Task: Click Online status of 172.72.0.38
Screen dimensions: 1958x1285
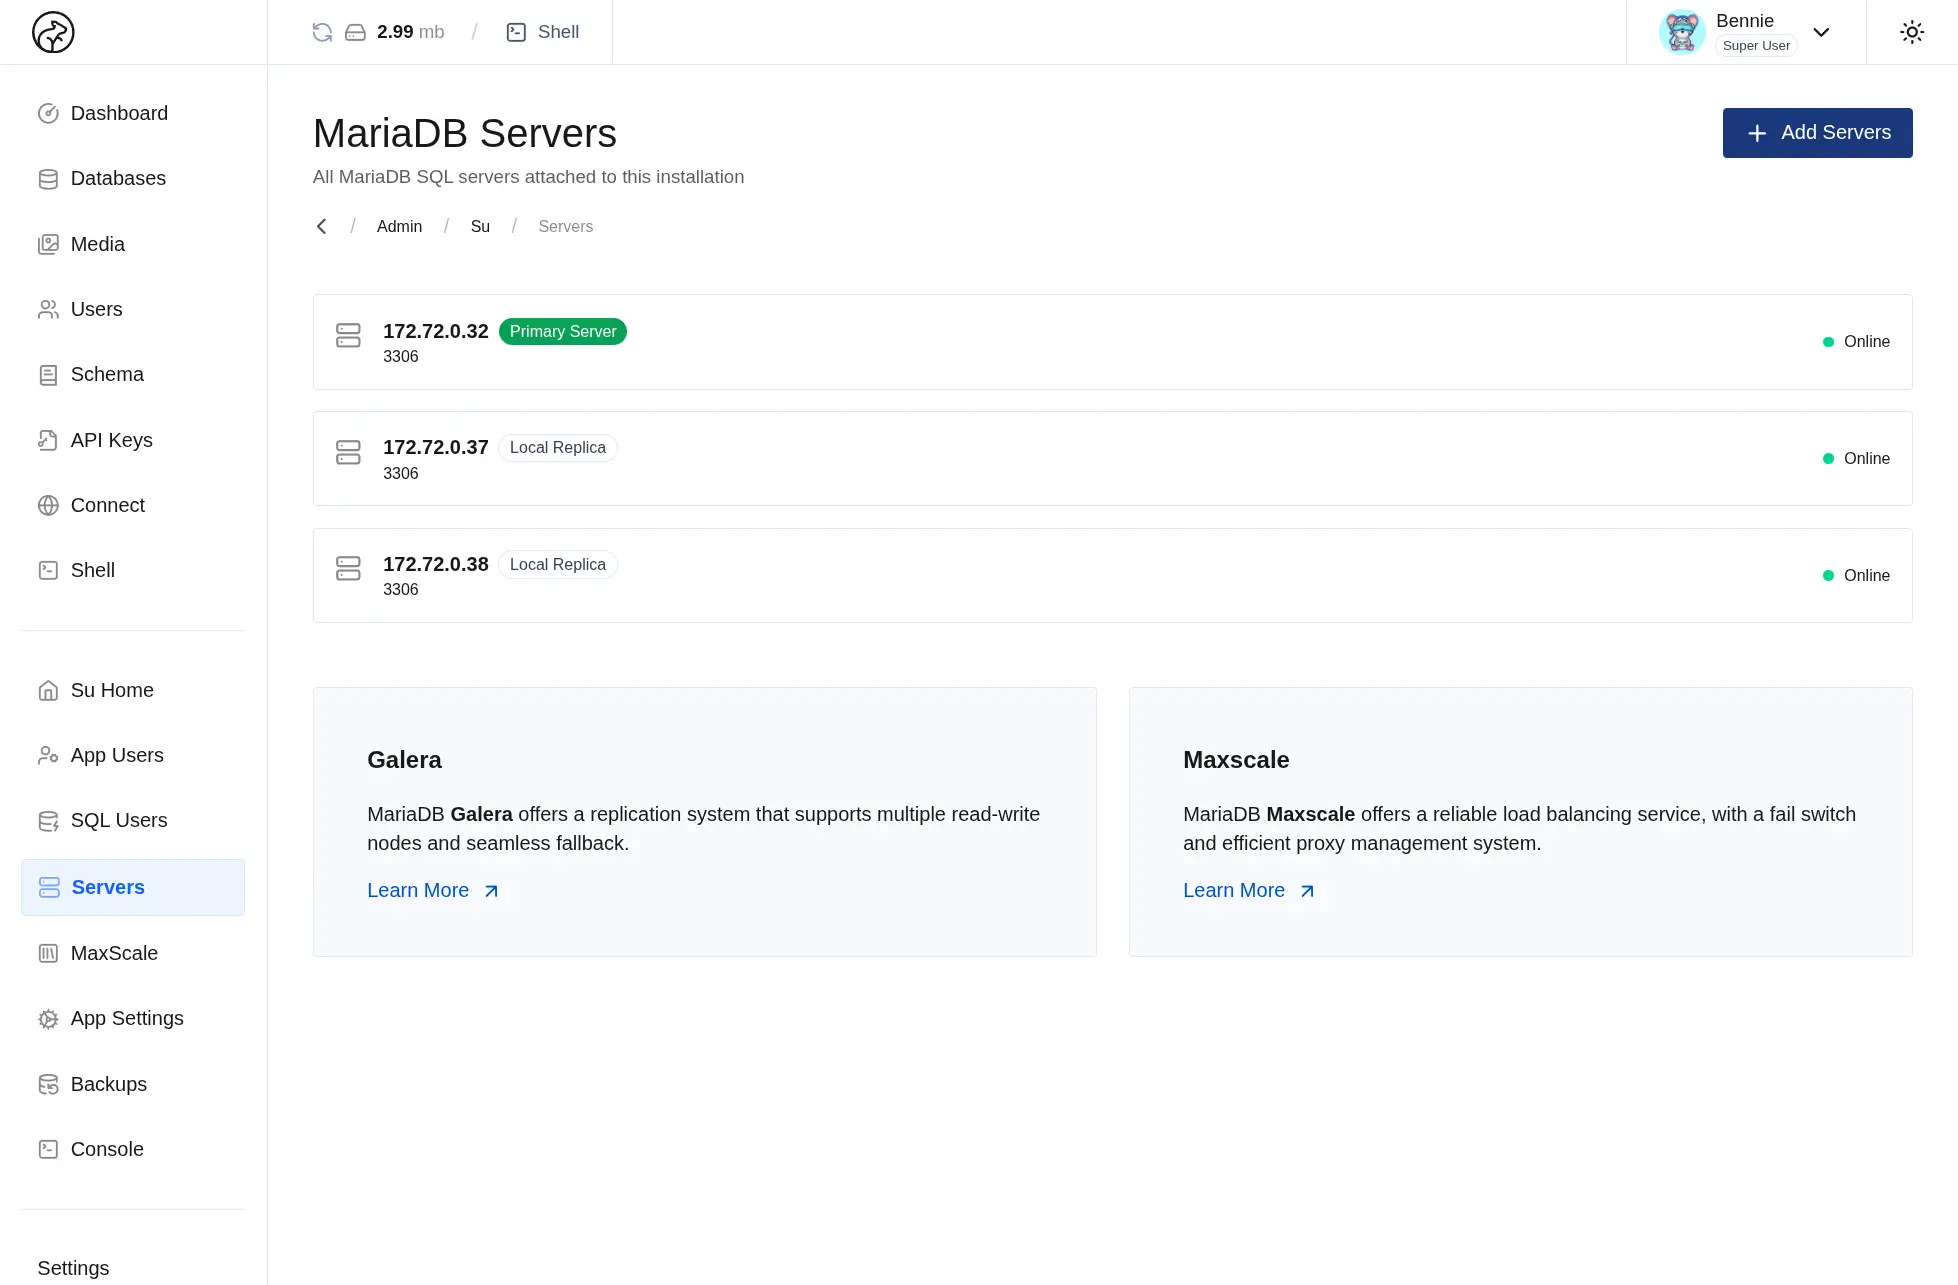Action: [x=1856, y=576]
